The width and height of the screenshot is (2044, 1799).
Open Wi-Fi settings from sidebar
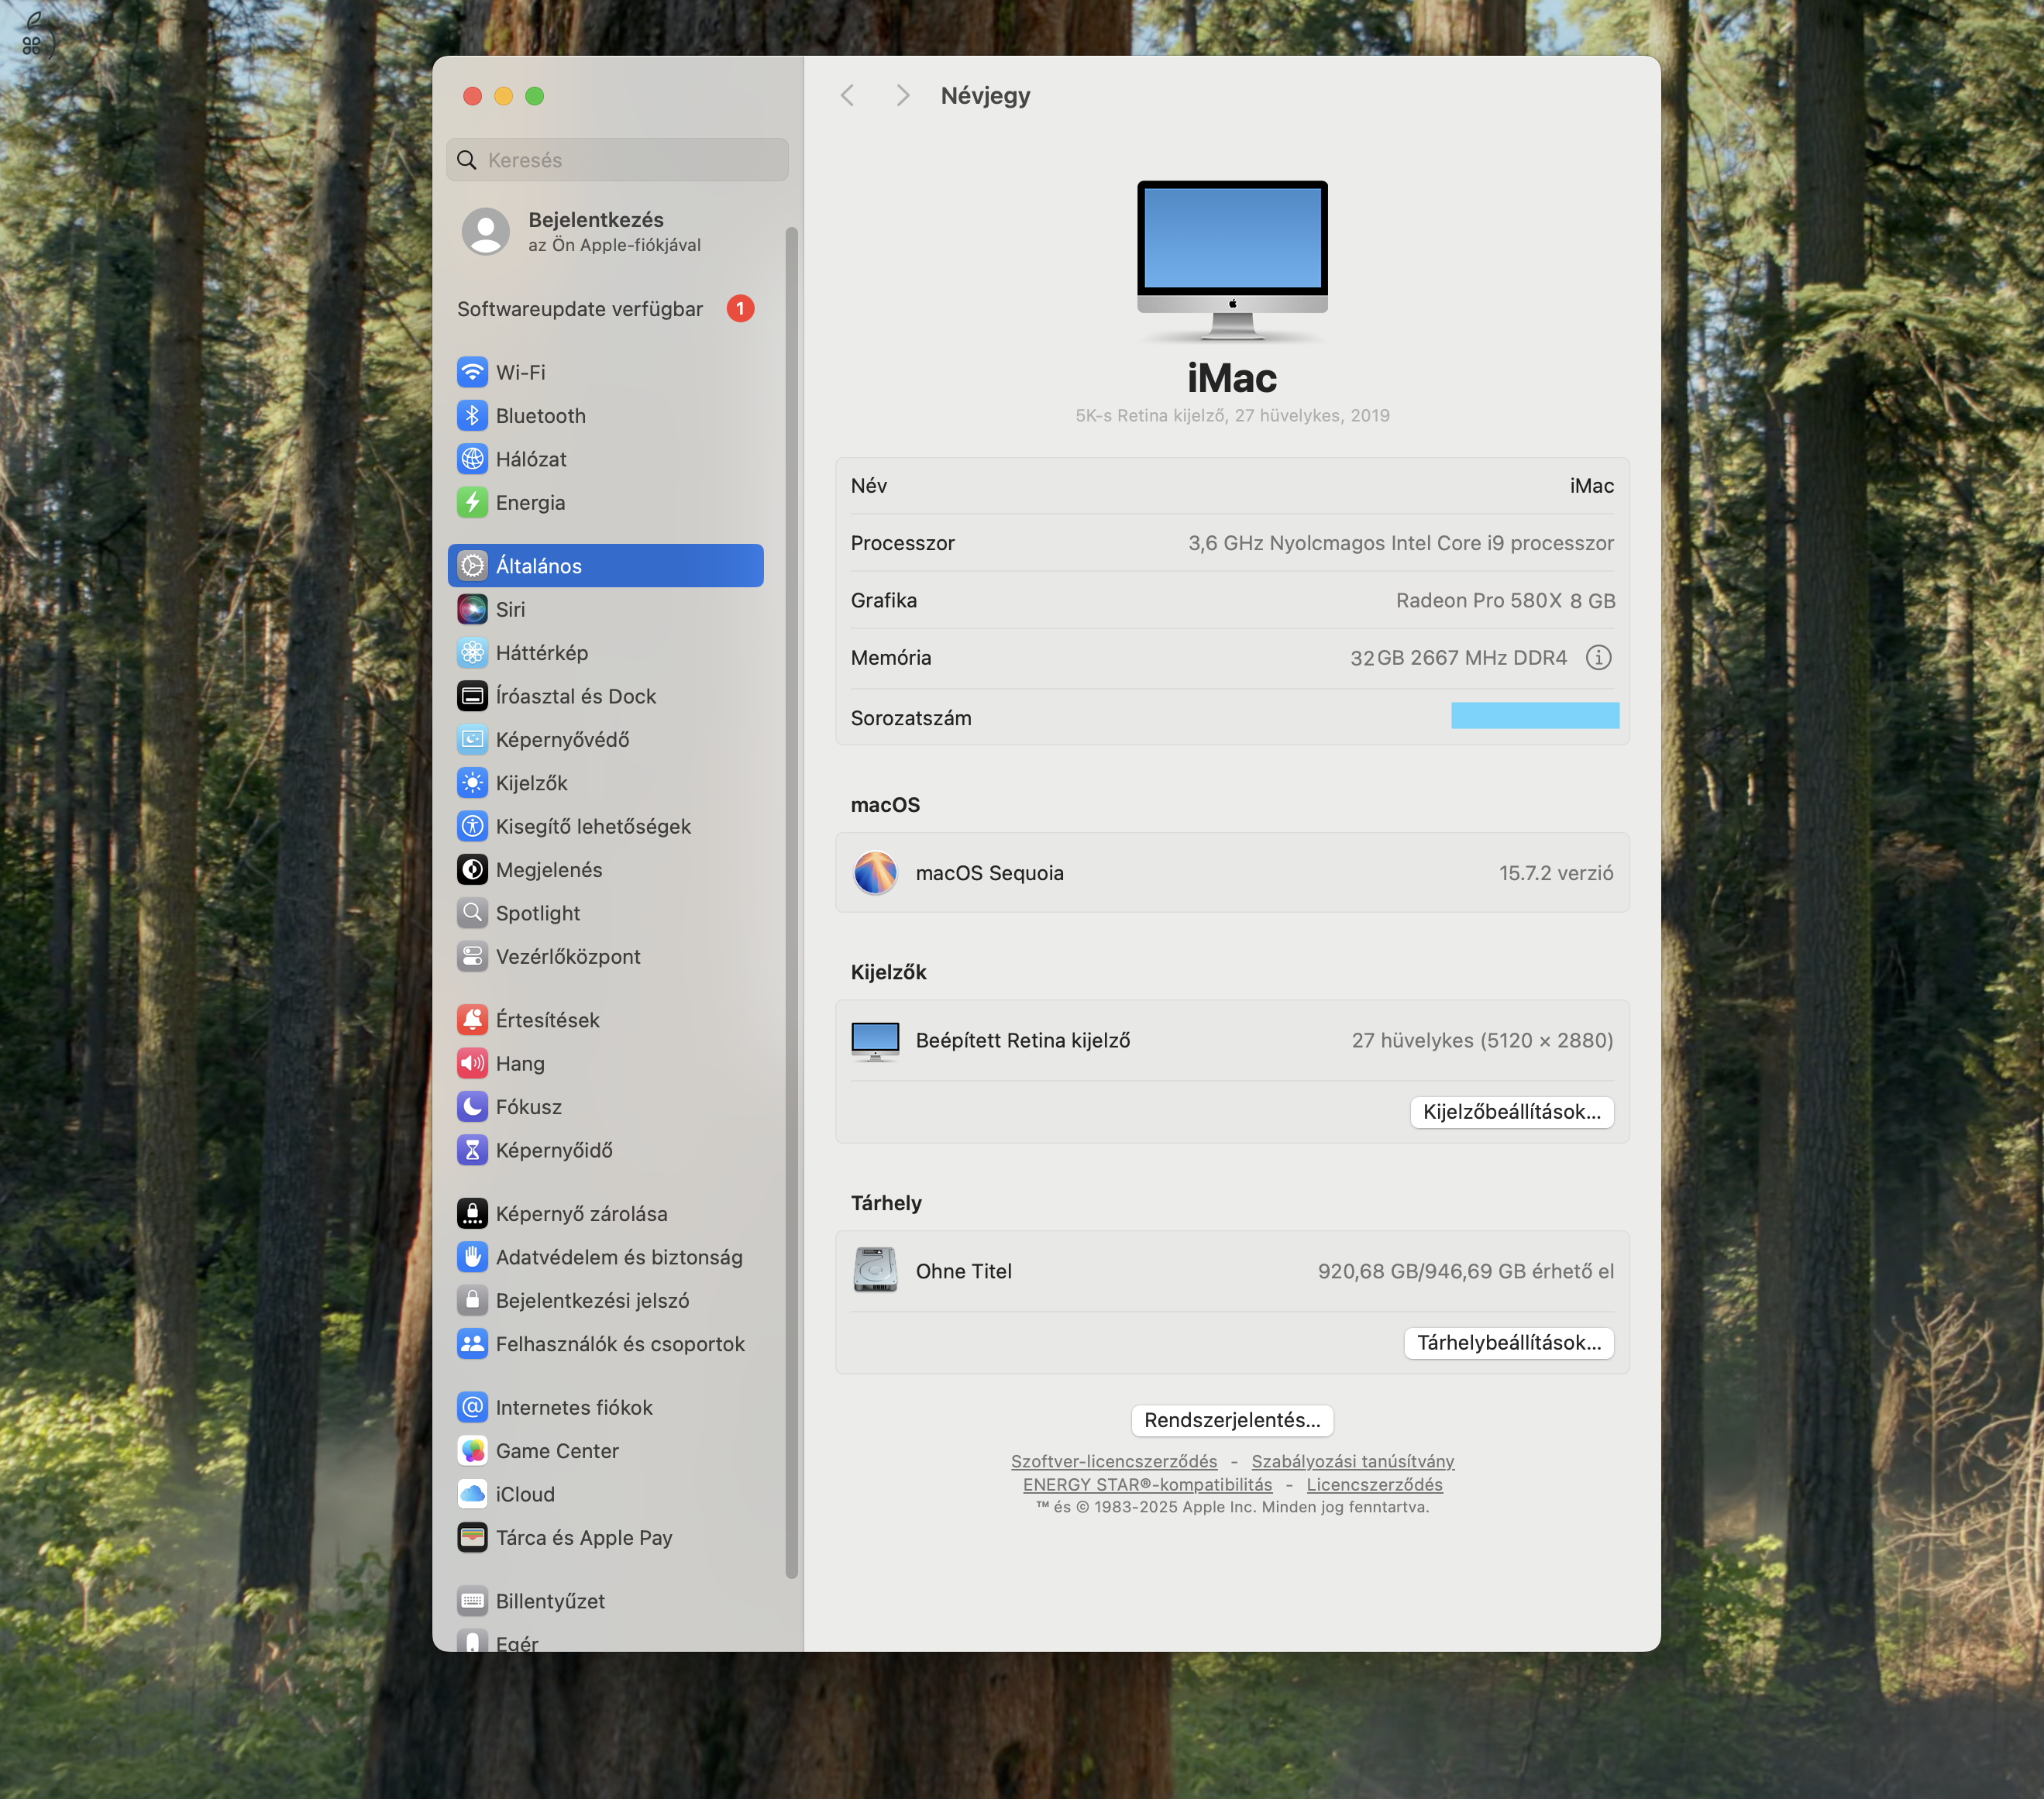pyautogui.click(x=520, y=371)
